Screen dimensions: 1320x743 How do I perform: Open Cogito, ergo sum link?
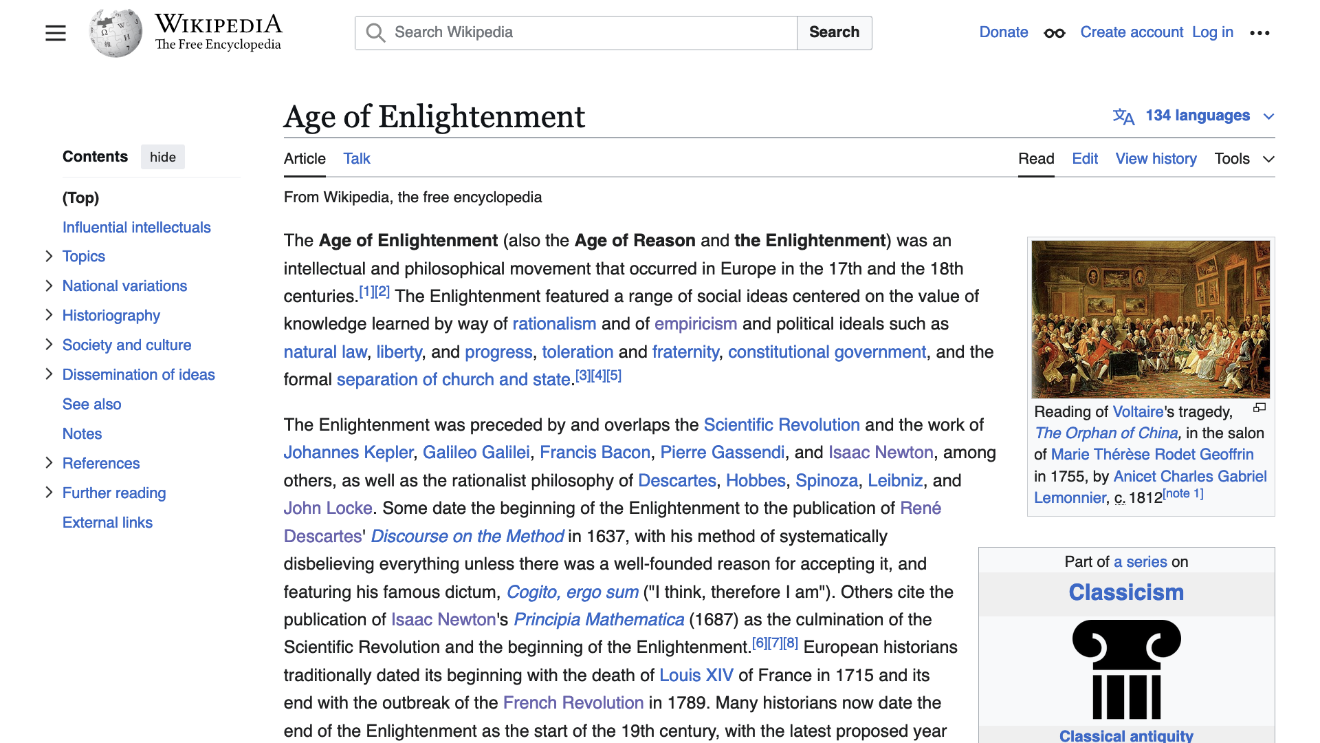point(573,592)
